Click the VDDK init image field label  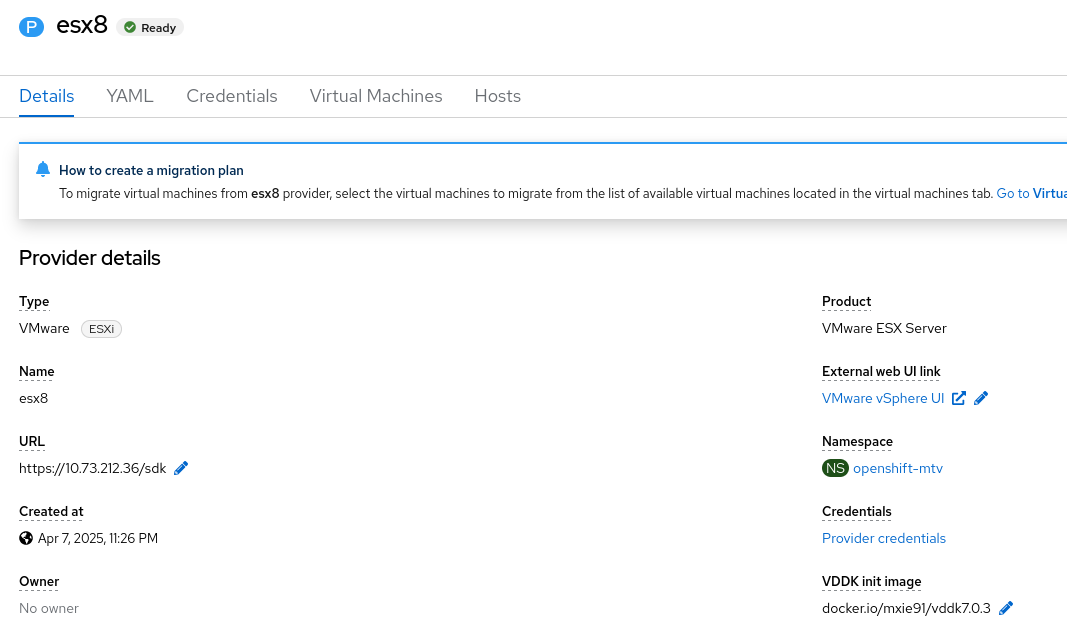(872, 581)
